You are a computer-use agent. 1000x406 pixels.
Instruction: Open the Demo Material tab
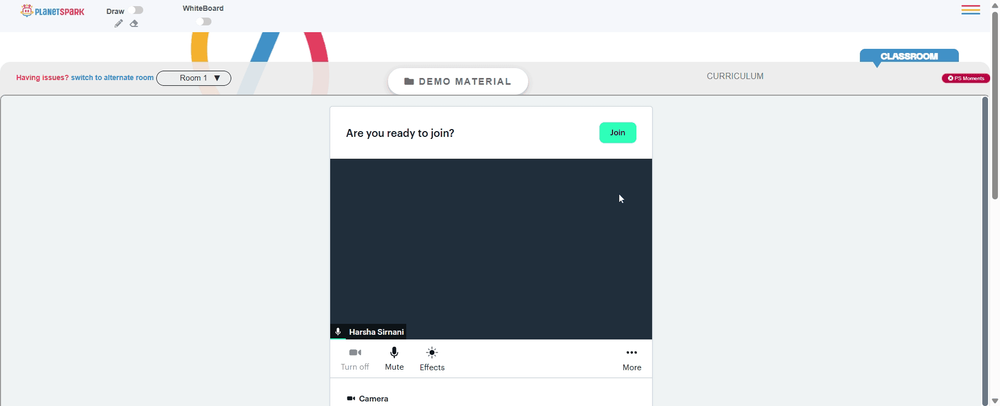click(x=458, y=82)
